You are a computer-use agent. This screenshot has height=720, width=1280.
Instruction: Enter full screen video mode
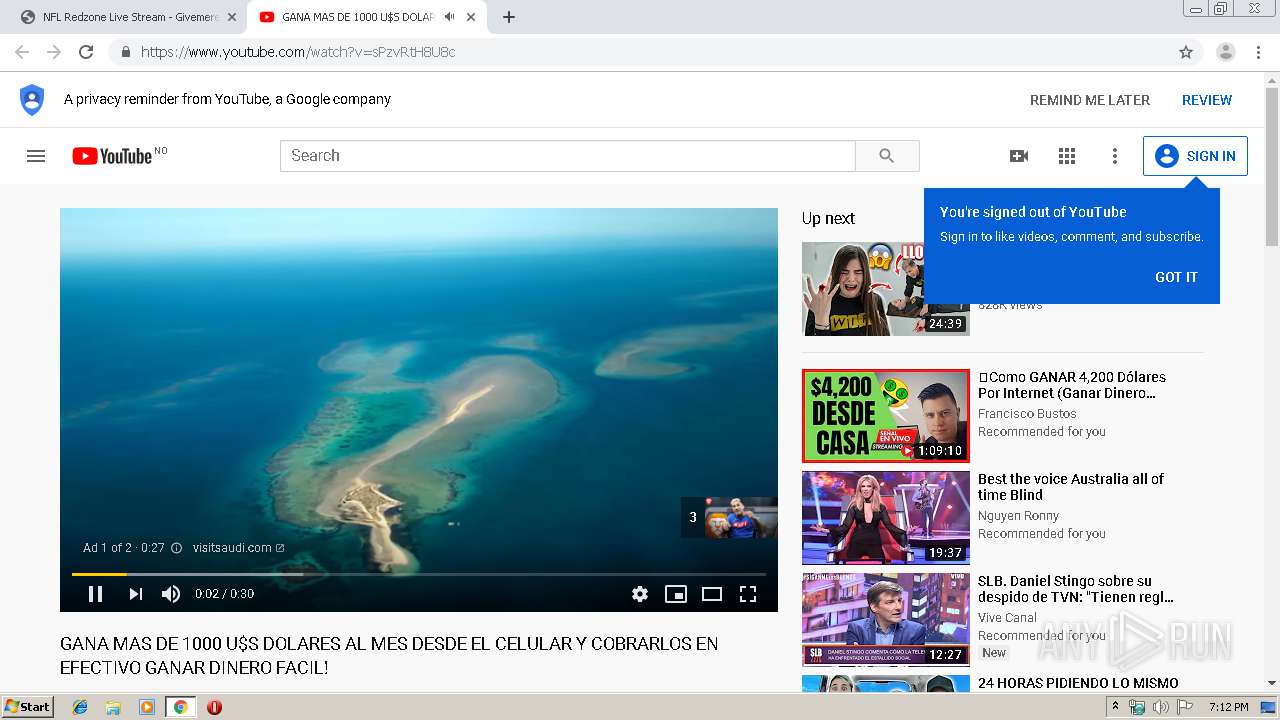[x=748, y=594]
